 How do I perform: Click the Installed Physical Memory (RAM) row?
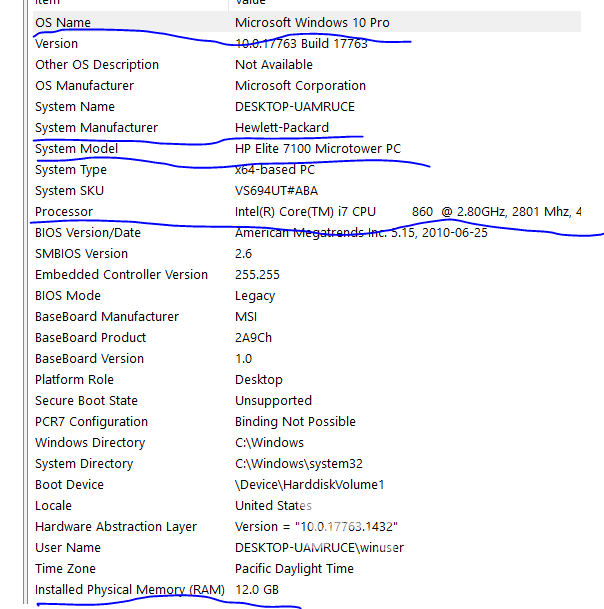pos(130,589)
